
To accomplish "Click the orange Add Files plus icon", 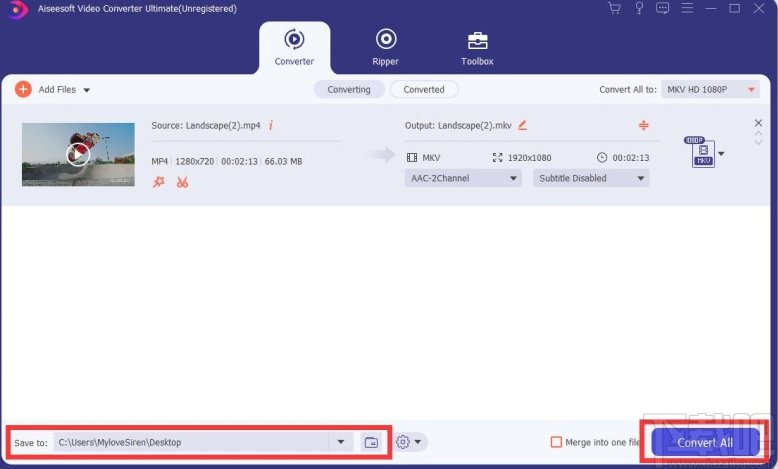I will coord(23,89).
